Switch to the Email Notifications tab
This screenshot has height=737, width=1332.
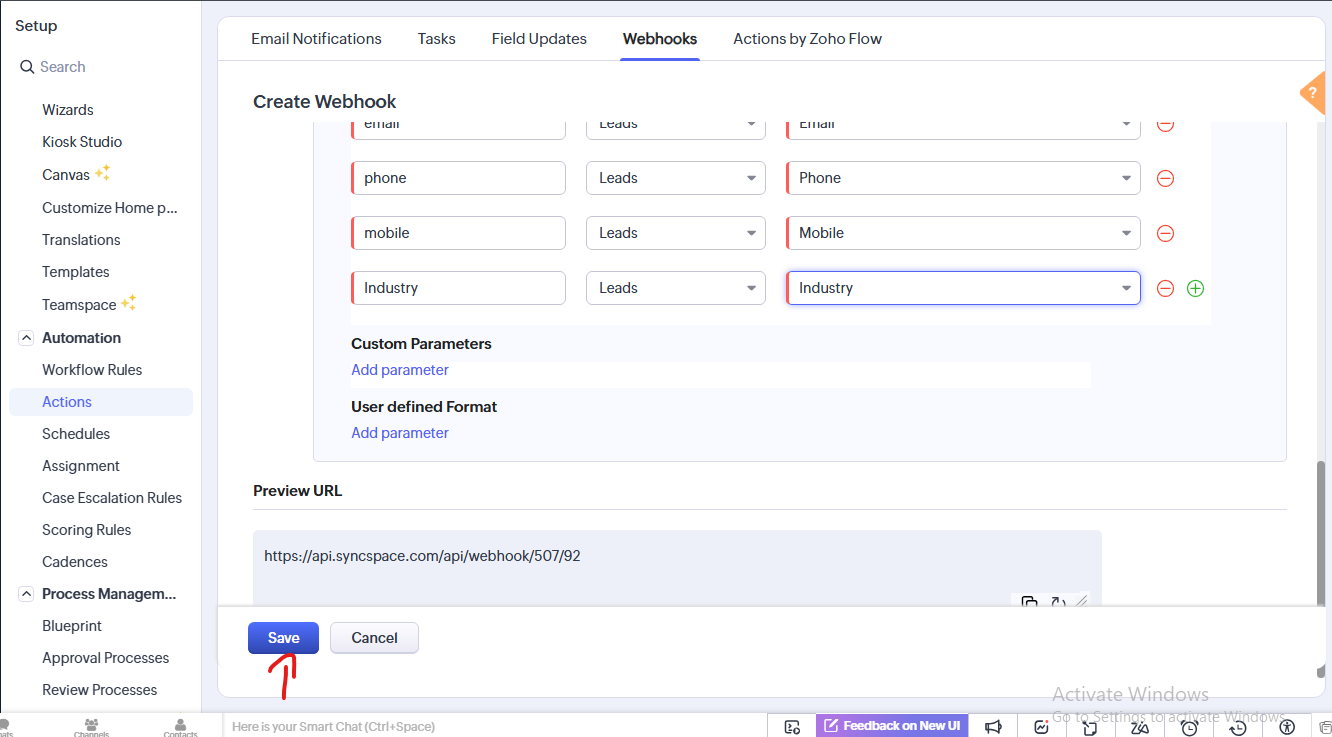[x=316, y=39]
